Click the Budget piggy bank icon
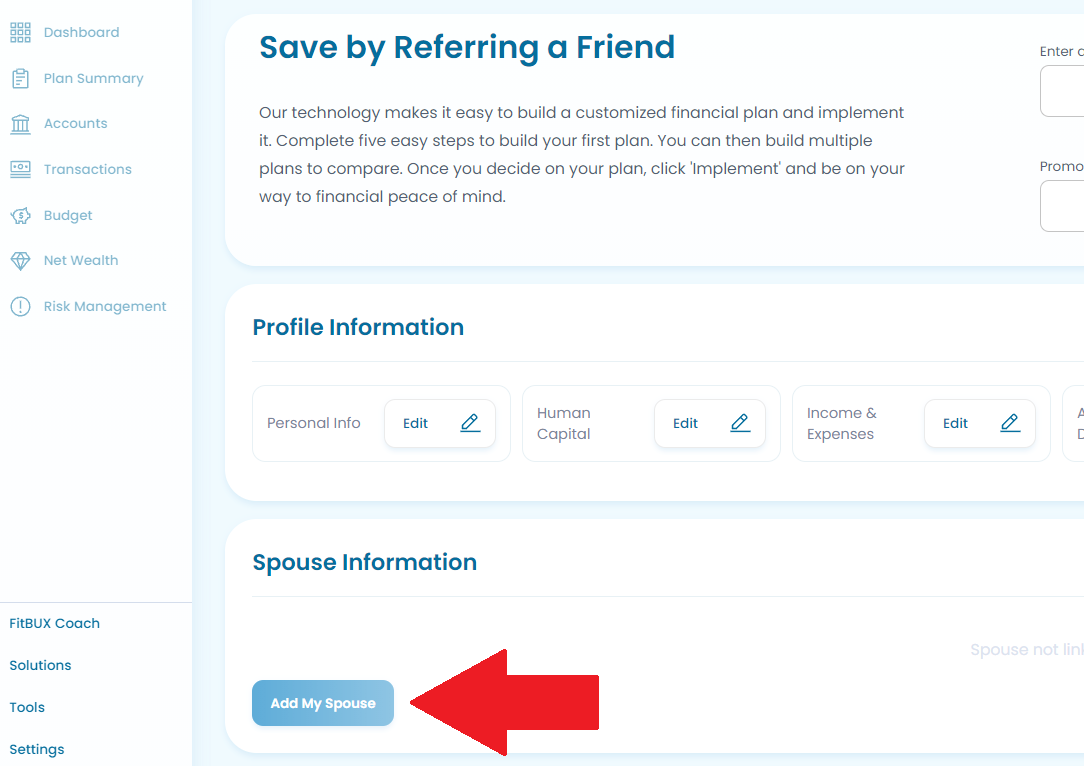 [x=20, y=216]
